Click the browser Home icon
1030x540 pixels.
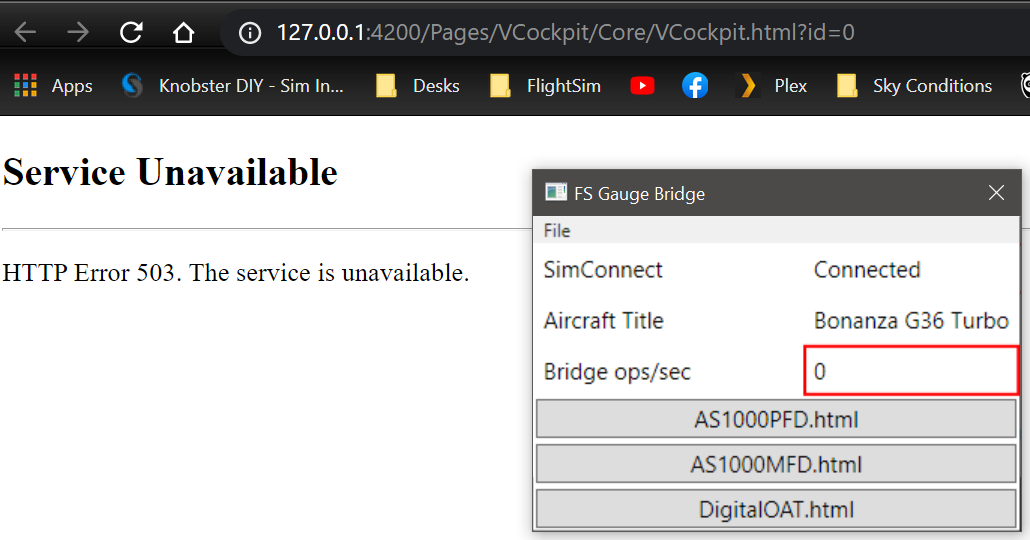point(183,32)
